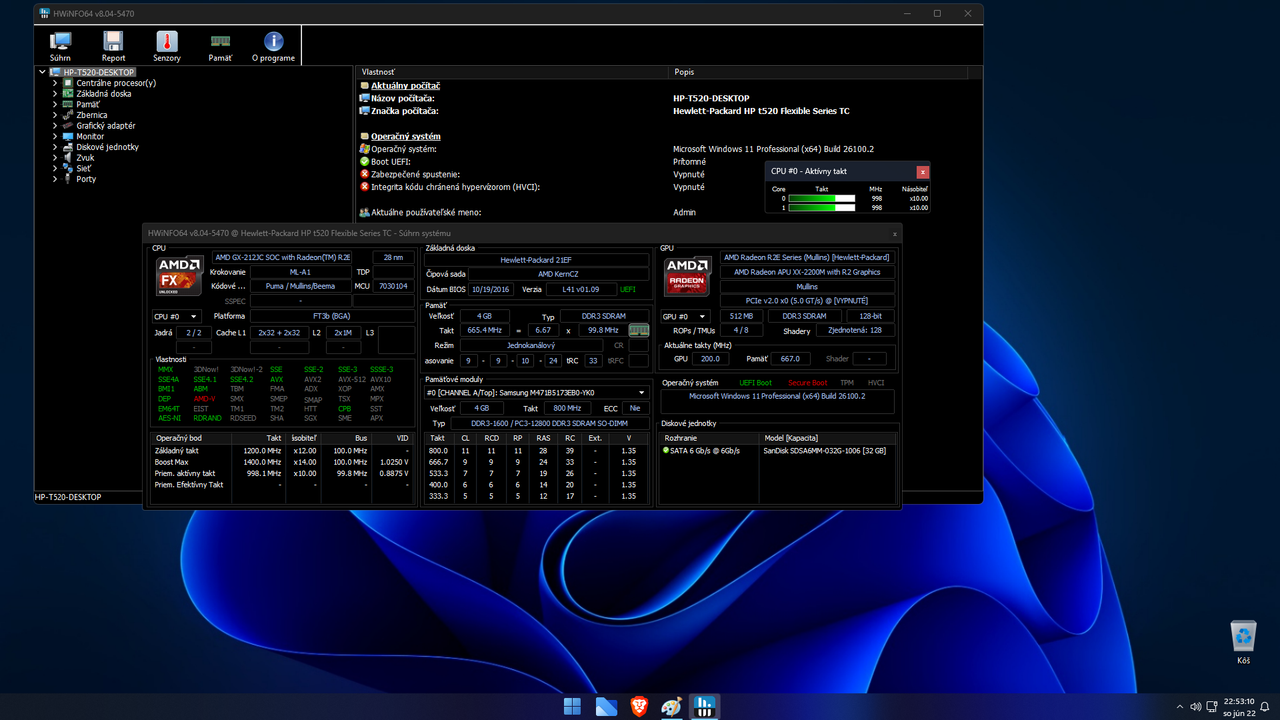
Task: Click the Aktuálny počítač heading
Action: point(406,86)
